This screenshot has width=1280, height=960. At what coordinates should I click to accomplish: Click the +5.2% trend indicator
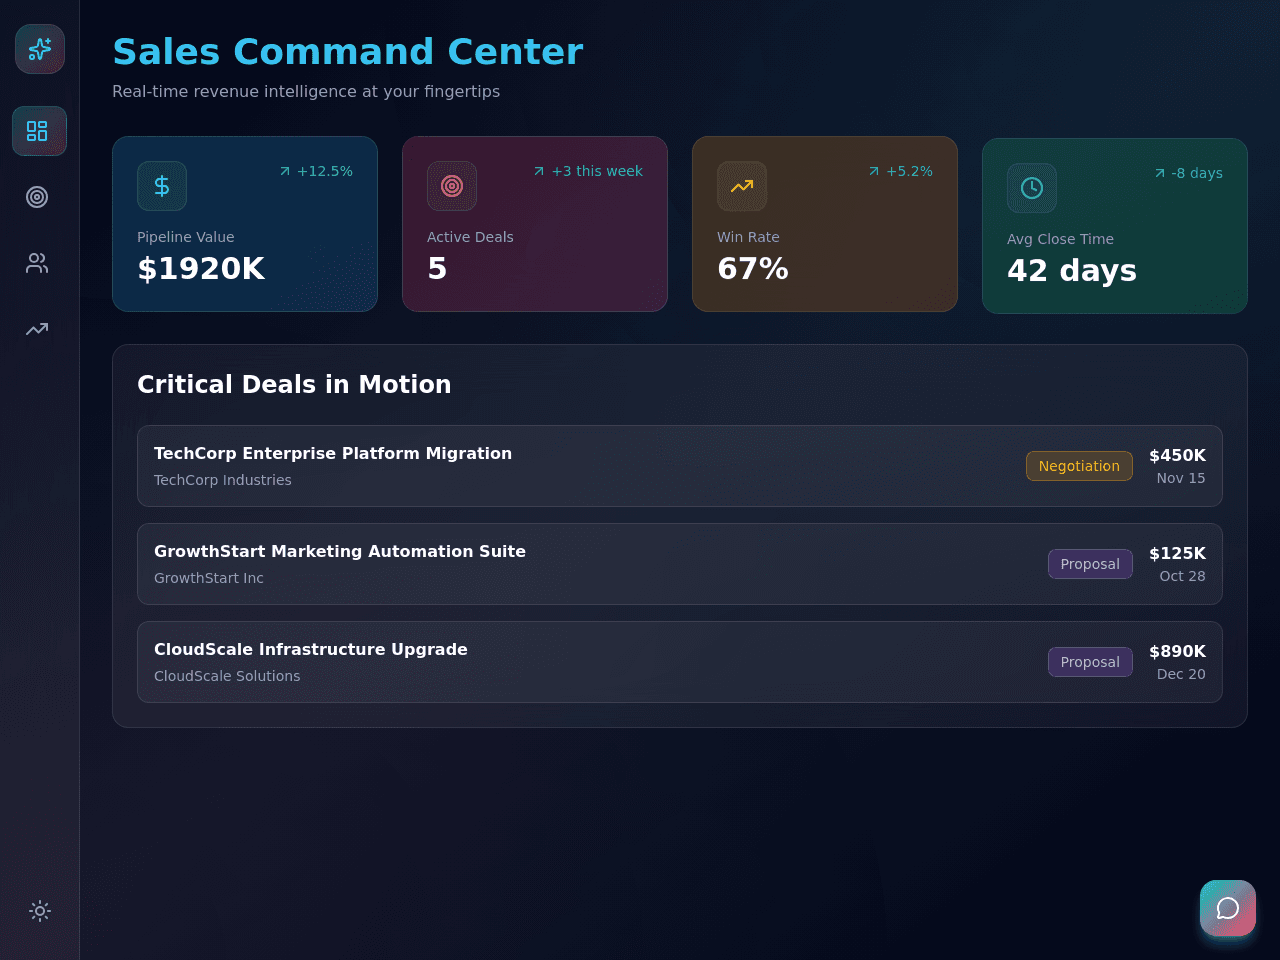tap(900, 171)
